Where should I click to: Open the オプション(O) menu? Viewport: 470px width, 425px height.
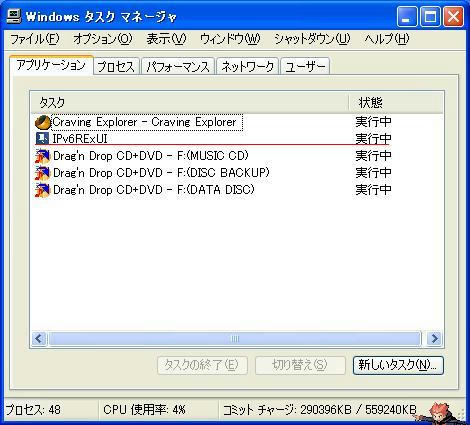103,39
